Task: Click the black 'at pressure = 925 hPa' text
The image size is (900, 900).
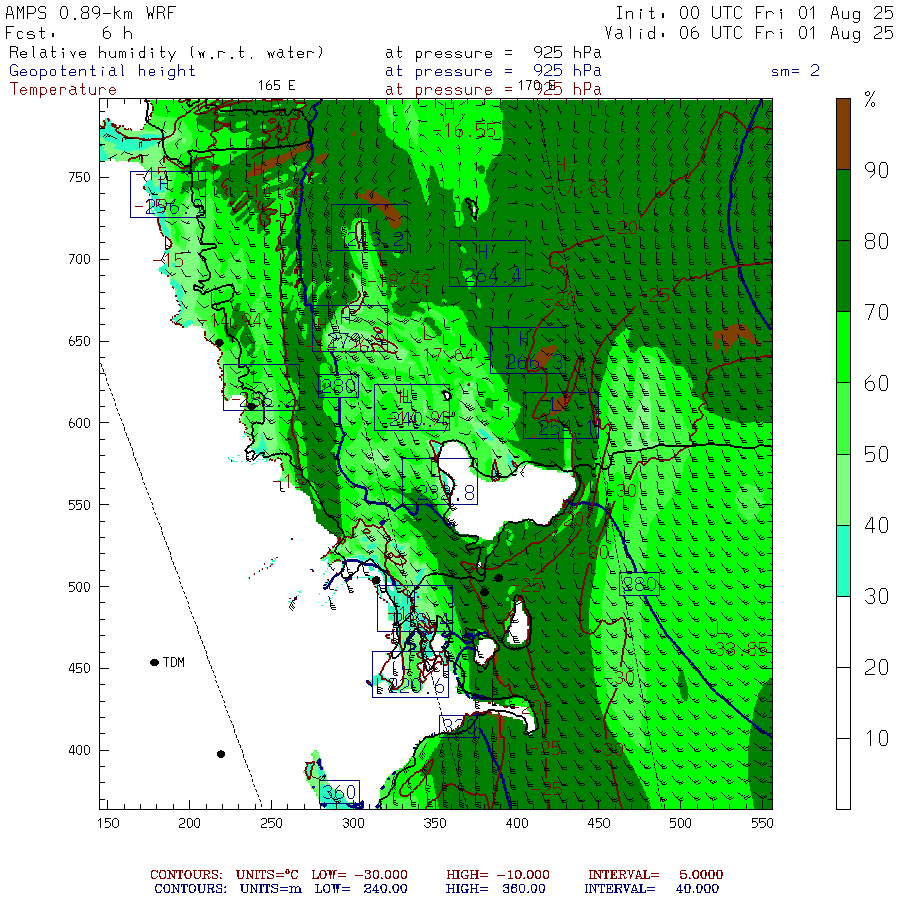Action: click(493, 53)
